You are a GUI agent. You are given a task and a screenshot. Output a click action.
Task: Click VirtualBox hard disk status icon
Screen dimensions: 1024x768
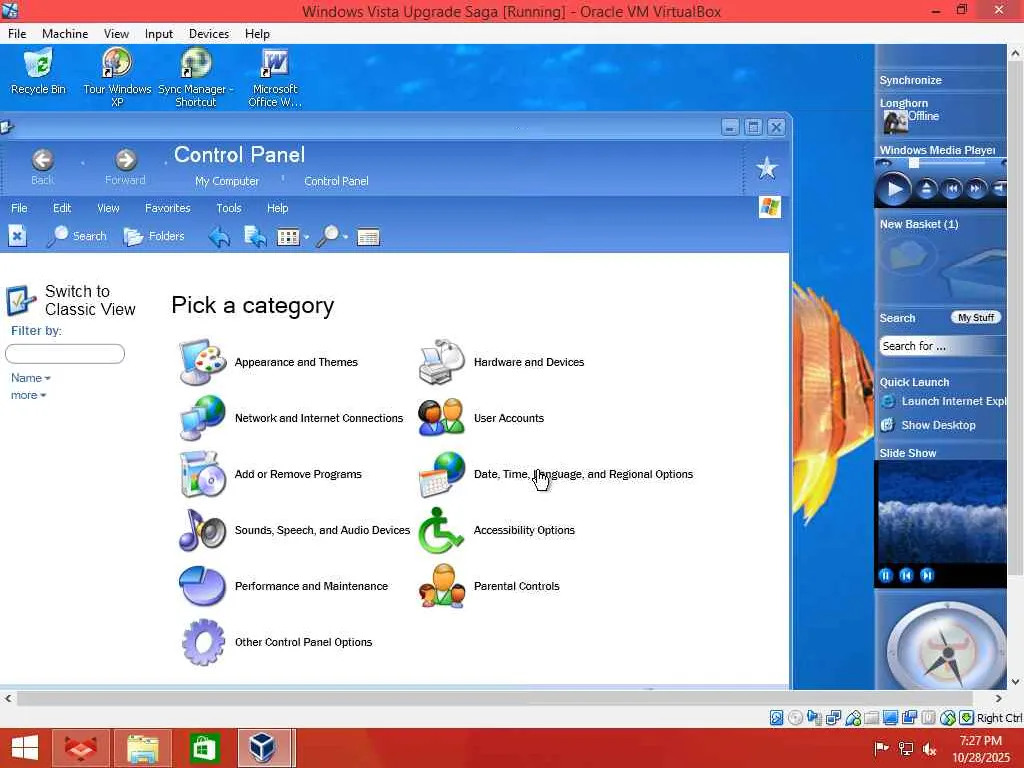[776, 718]
